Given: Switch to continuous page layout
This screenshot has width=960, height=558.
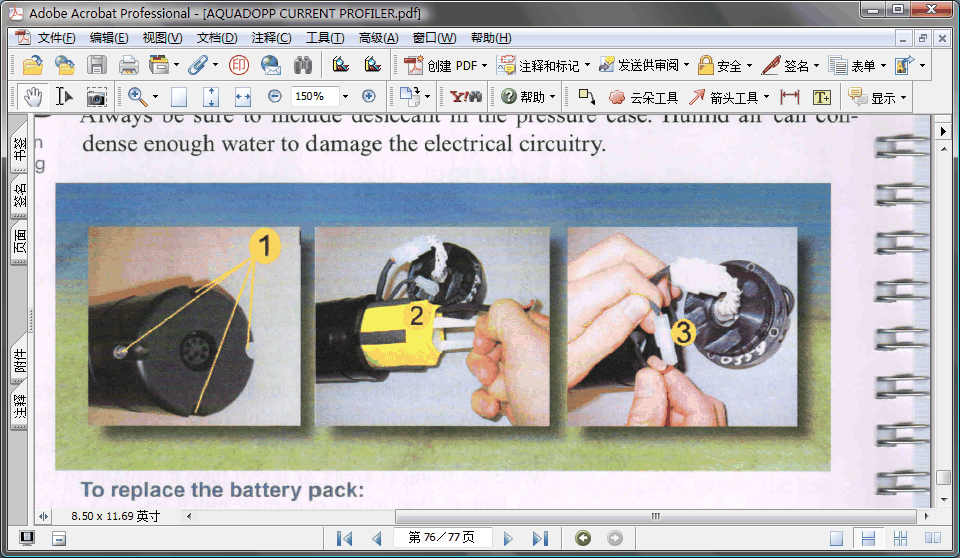Looking at the screenshot, I should 869,538.
